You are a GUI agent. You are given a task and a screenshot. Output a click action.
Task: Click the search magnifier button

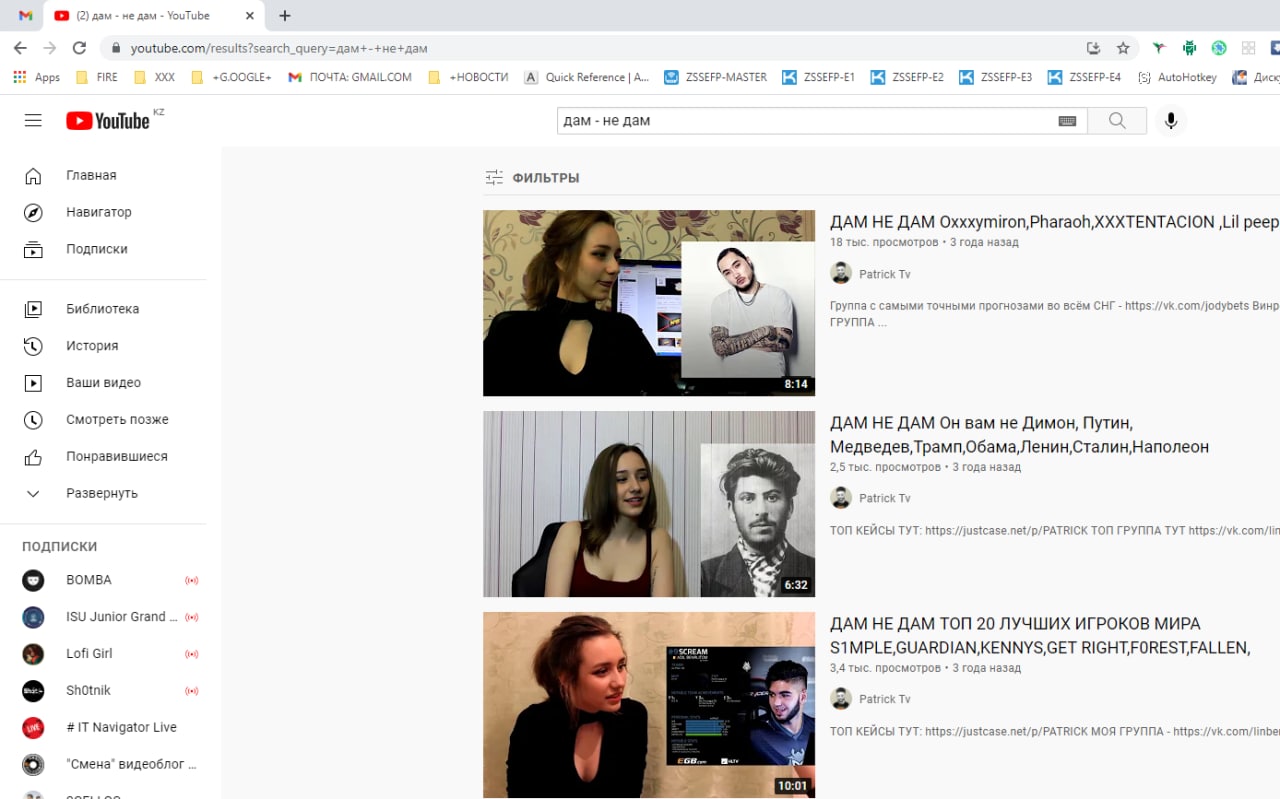tap(1117, 121)
